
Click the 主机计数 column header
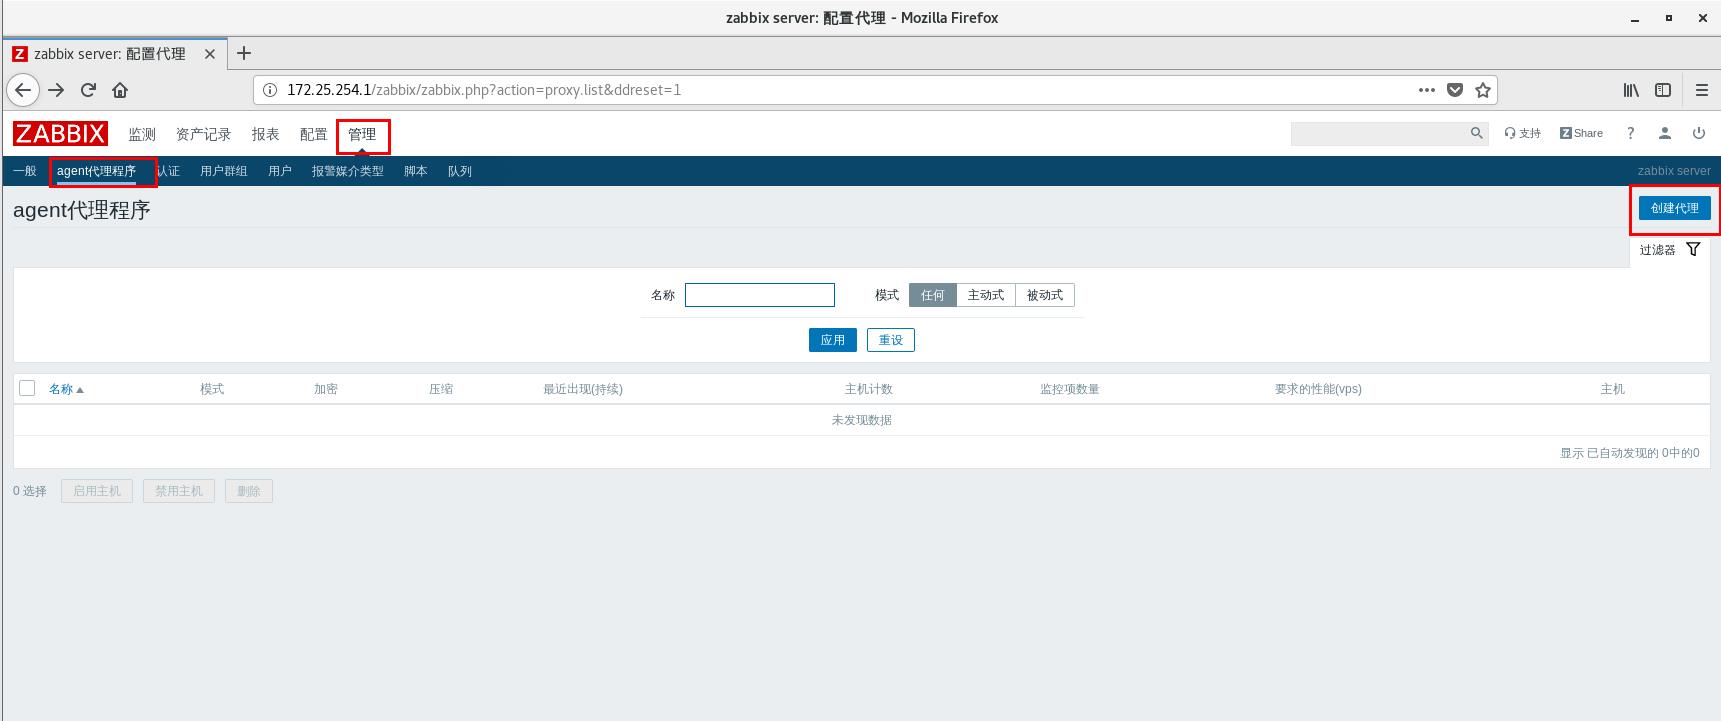[x=869, y=389]
